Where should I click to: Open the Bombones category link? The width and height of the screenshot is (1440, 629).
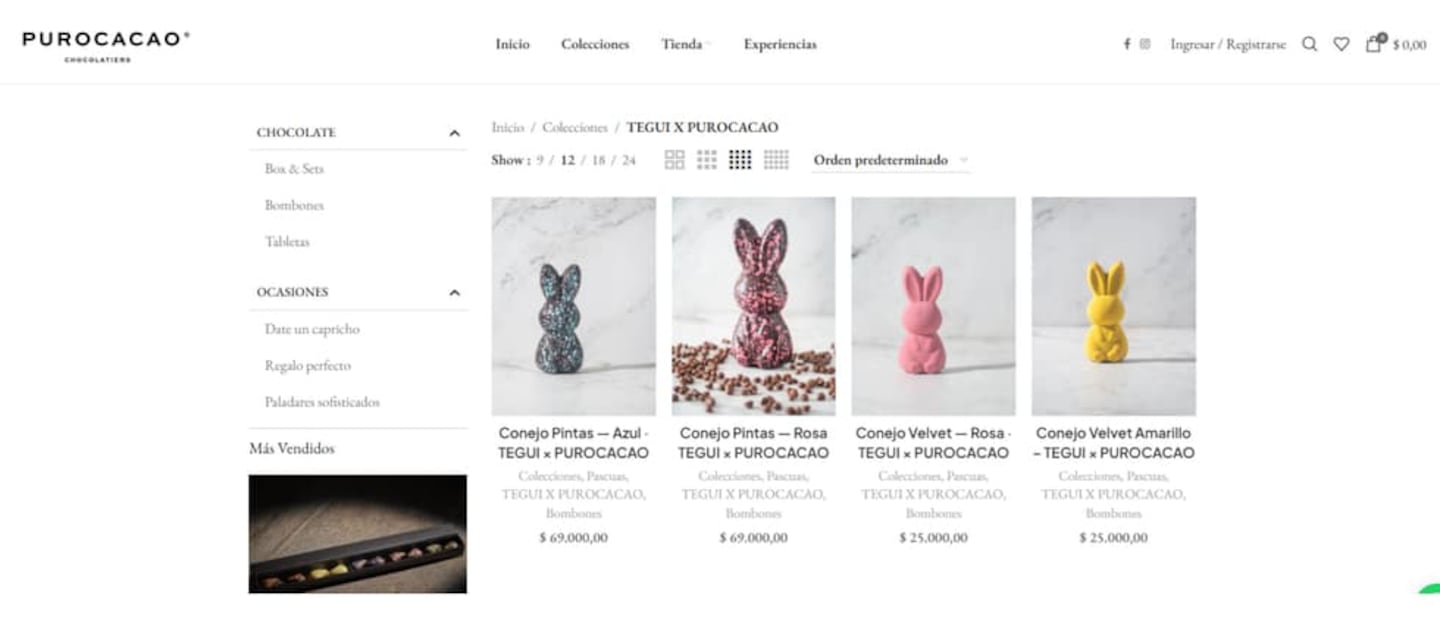(x=294, y=205)
